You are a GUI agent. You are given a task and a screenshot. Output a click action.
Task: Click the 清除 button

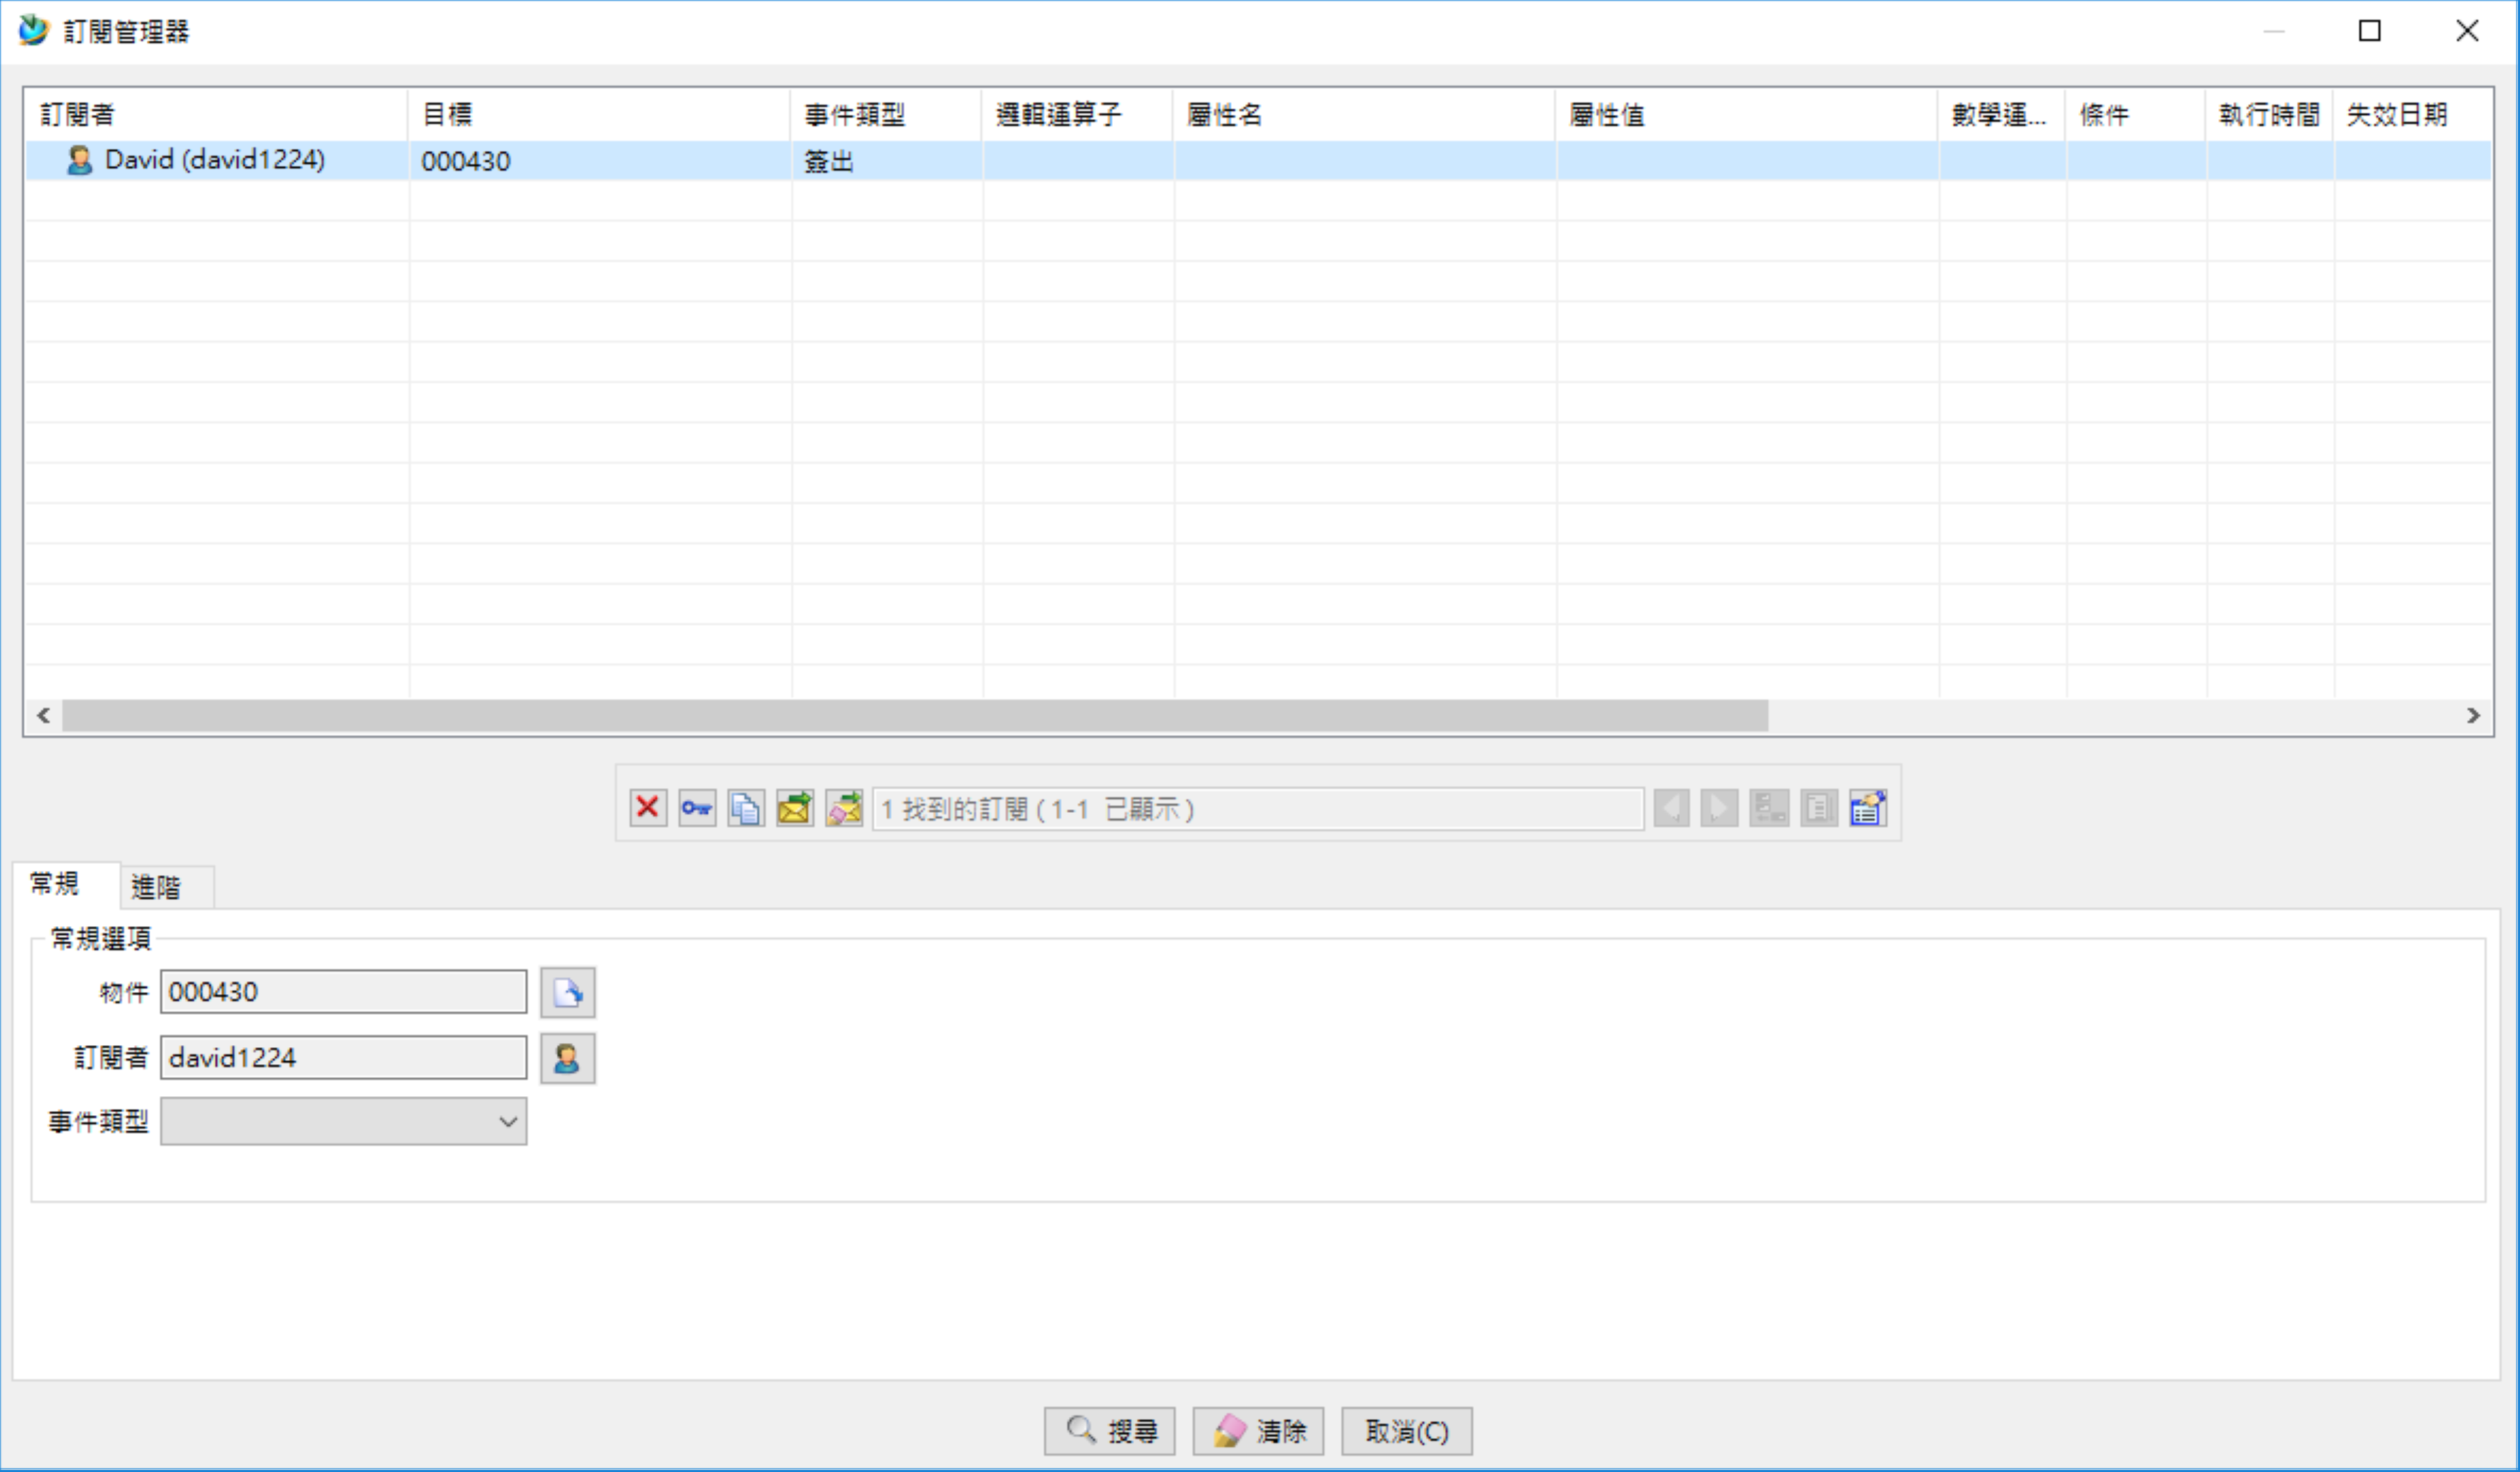click(1258, 1431)
